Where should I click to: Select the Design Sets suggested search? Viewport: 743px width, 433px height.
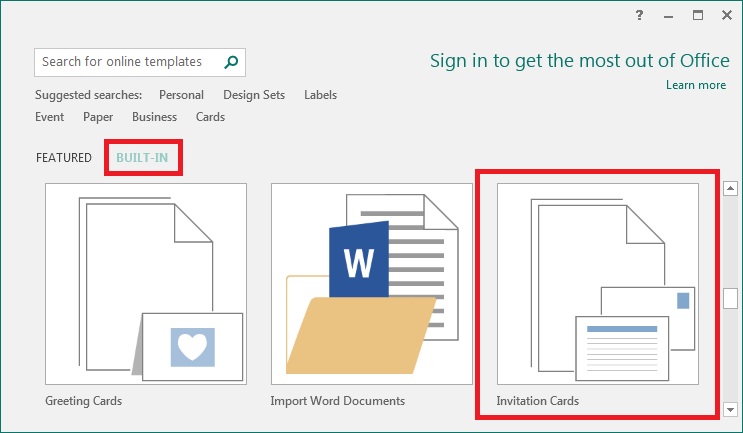click(254, 95)
